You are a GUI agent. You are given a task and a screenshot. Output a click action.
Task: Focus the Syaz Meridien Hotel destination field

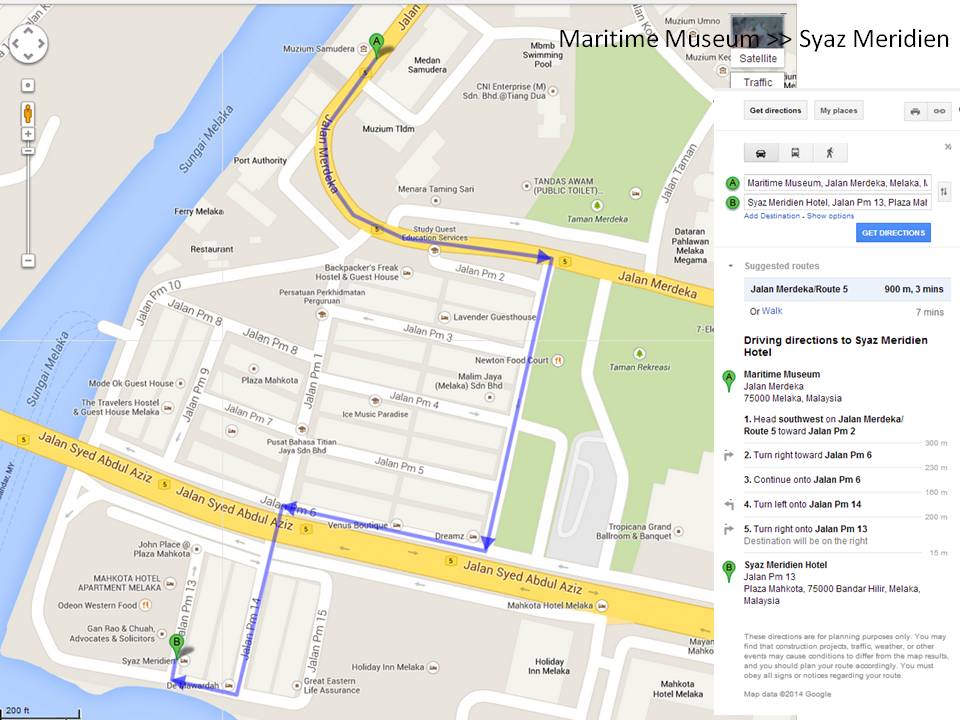838,203
